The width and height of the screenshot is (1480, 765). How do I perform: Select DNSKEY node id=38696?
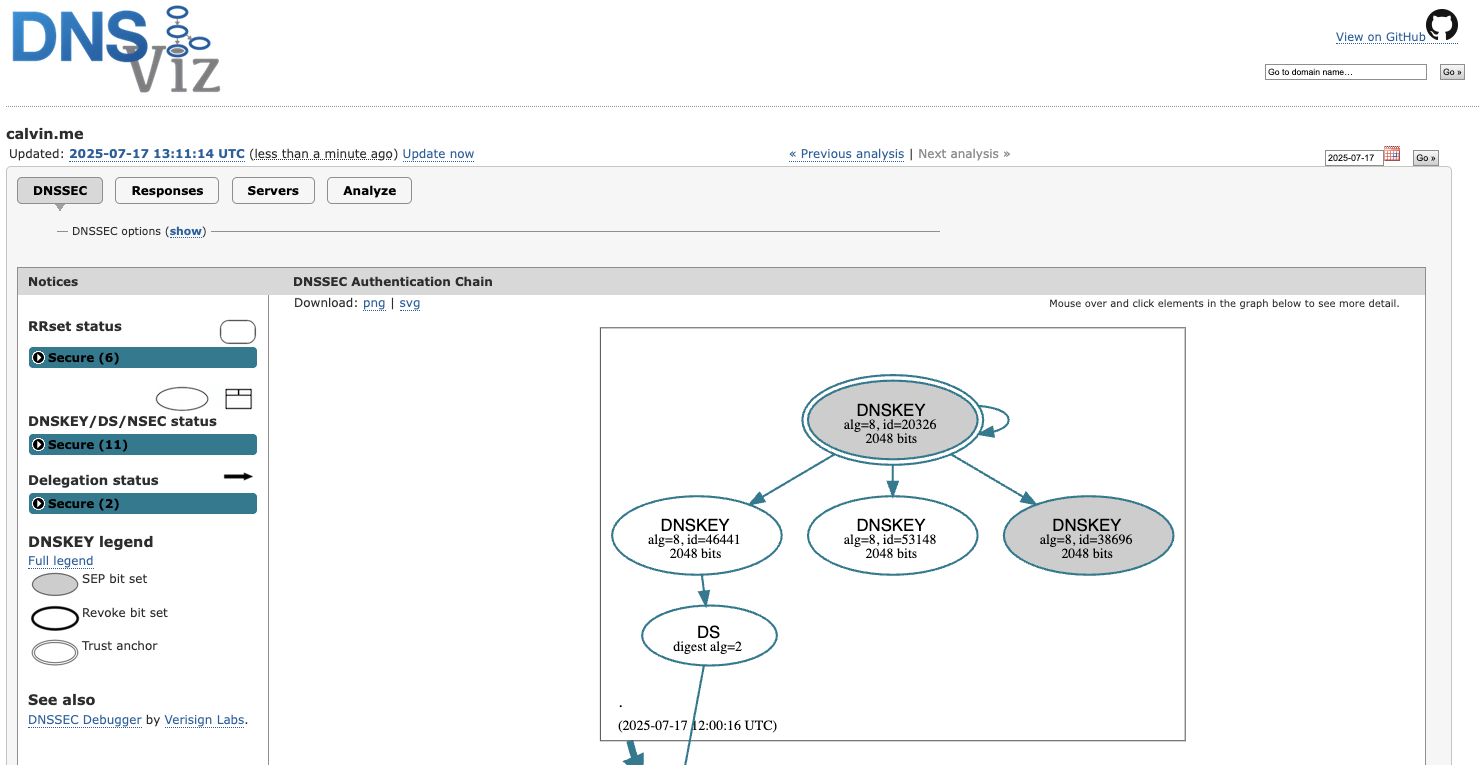[x=1087, y=538]
